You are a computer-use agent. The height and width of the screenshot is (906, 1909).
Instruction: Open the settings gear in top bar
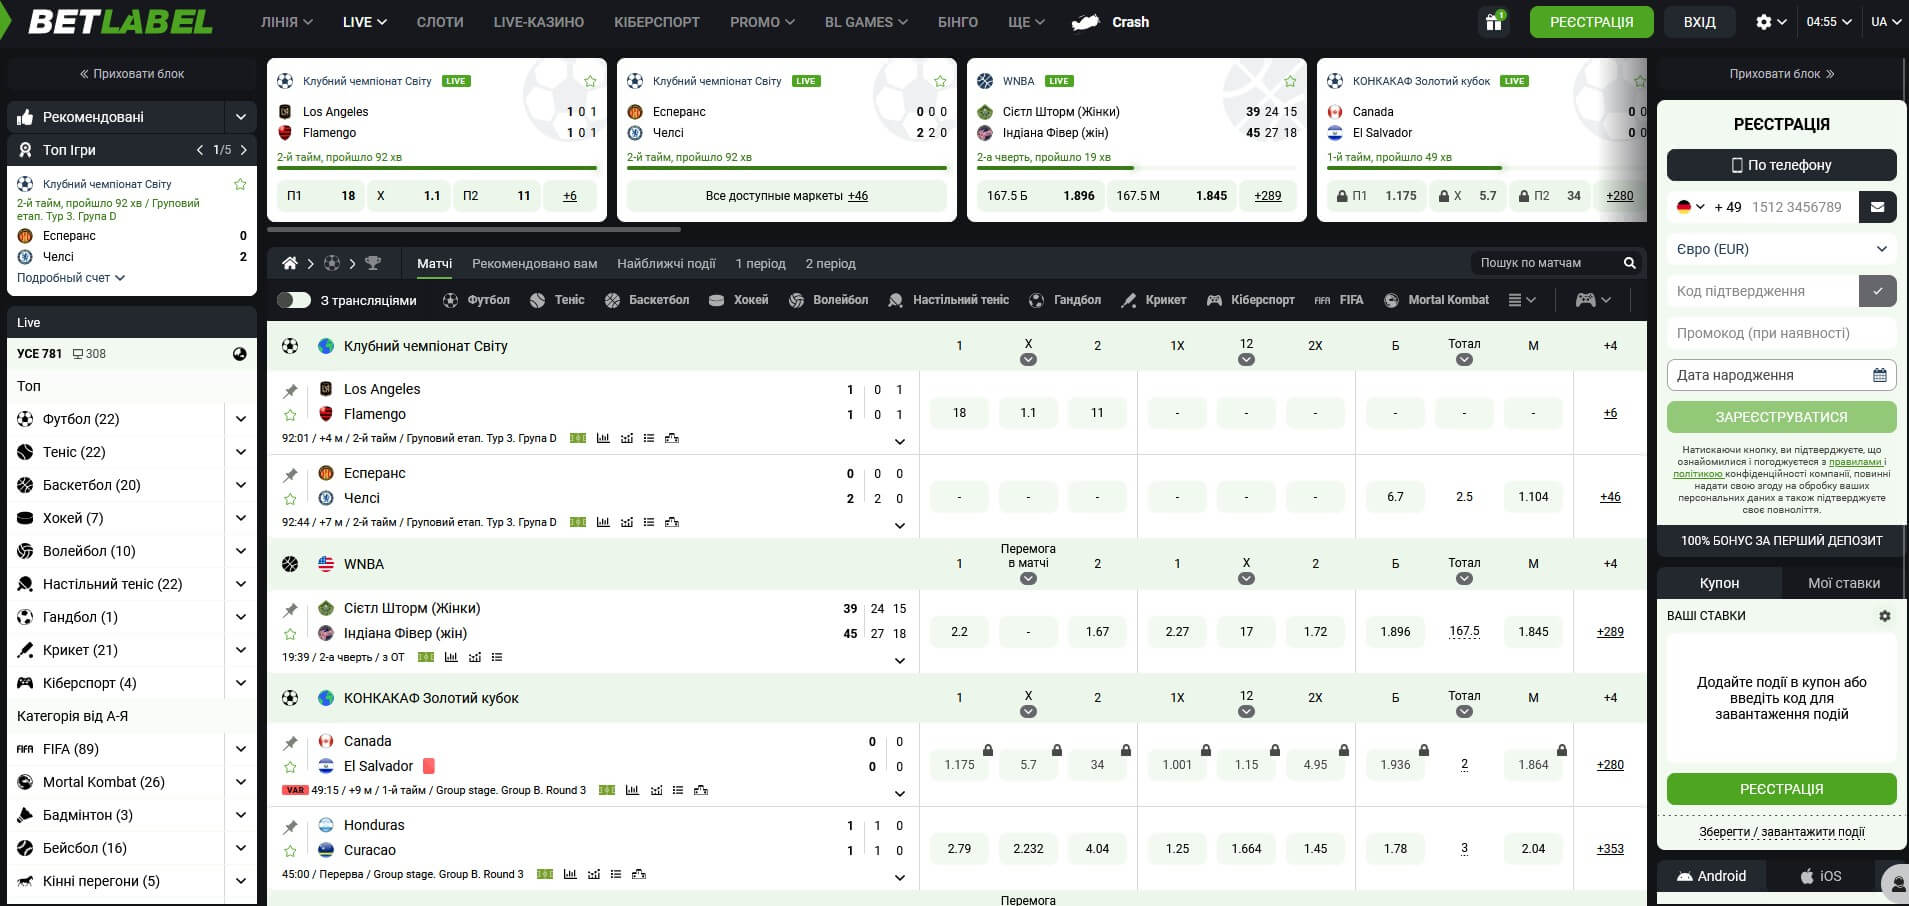point(1763,22)
